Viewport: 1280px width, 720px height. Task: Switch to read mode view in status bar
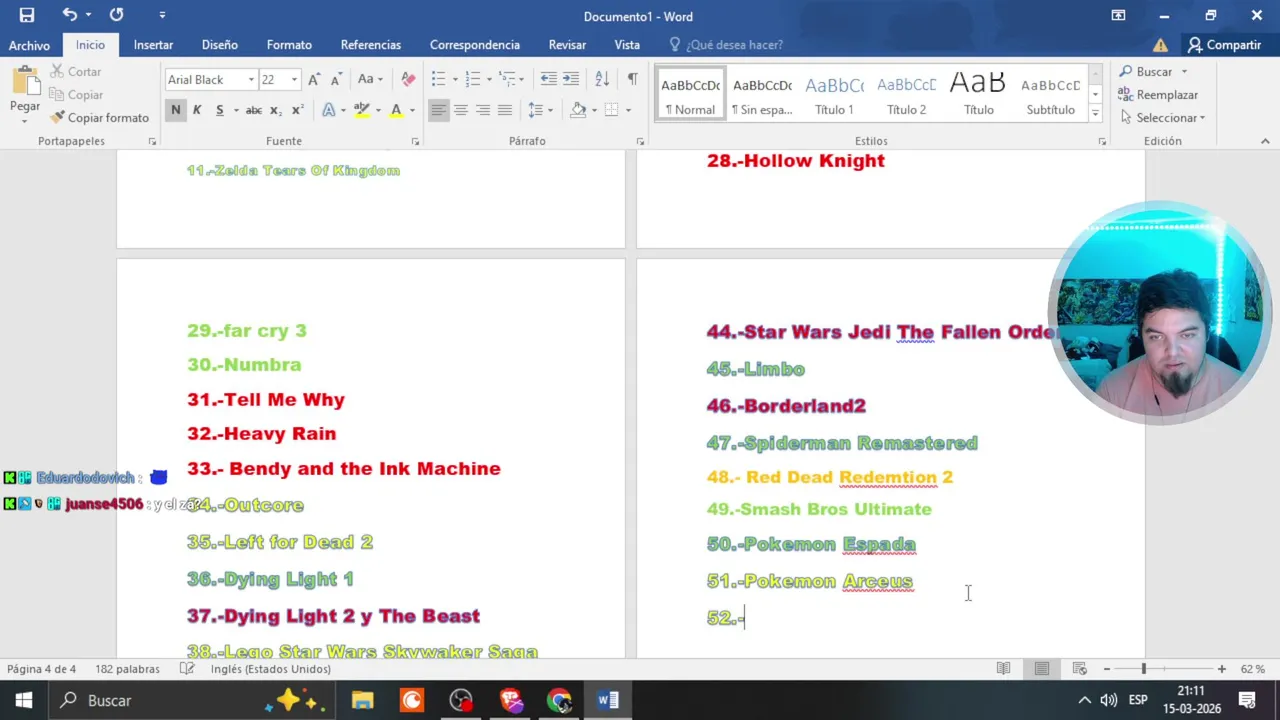(x=1003, y=669)
